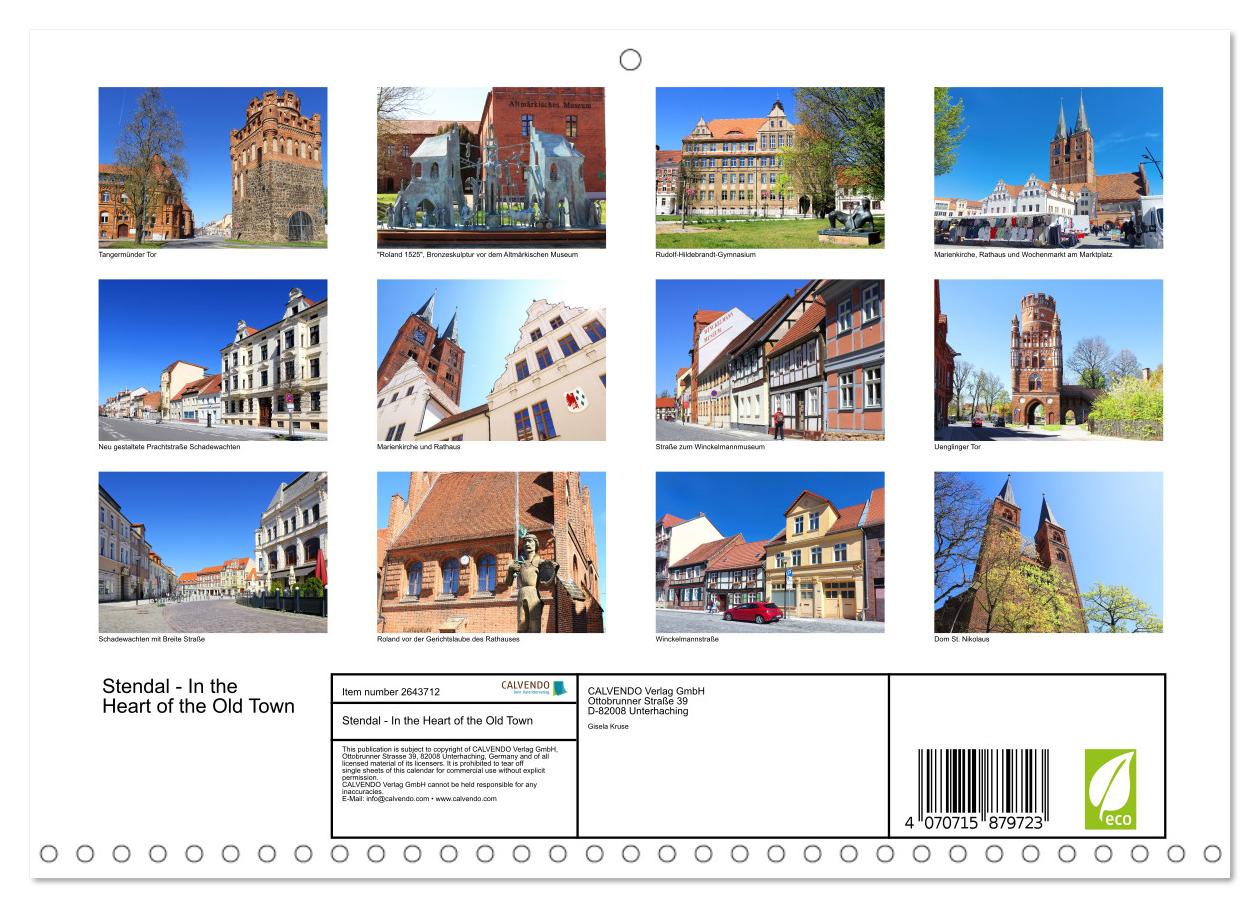Select the Roland vor der Gerichtslaube photo
The image size is (1260, 908).
tap(491, 552)
